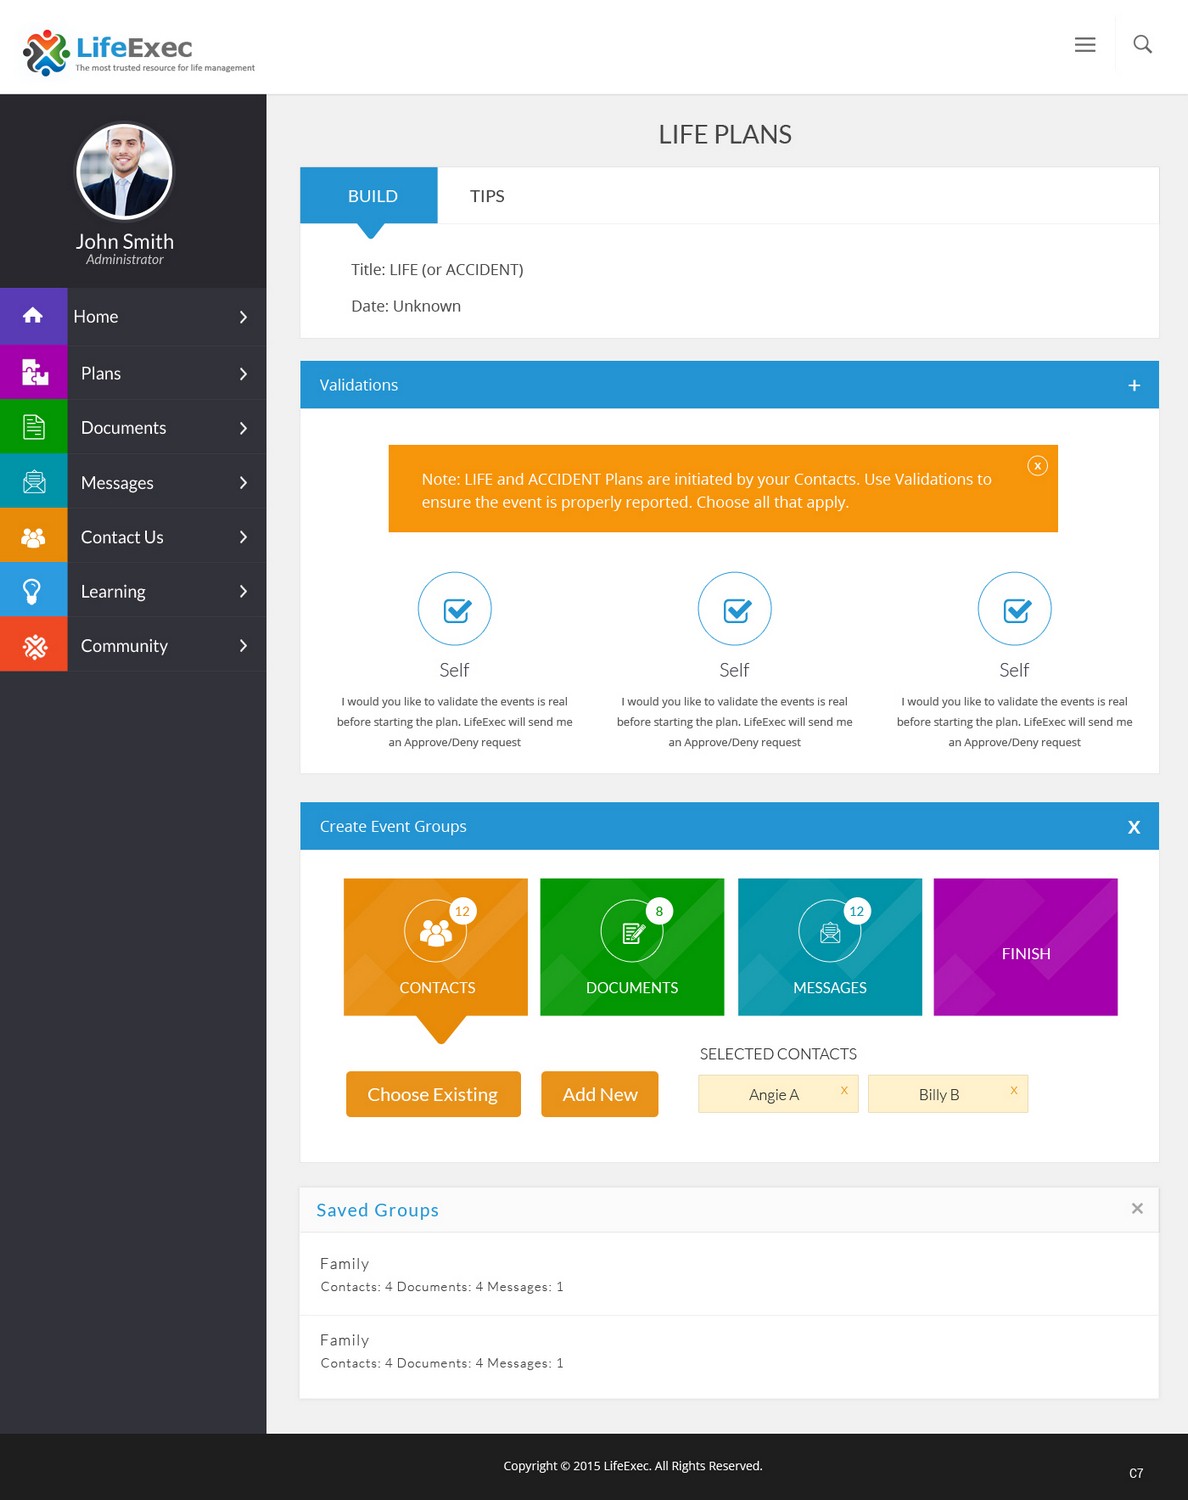Click the orange Contact Us people icon

pyautogui.click(x=33, y=536)
